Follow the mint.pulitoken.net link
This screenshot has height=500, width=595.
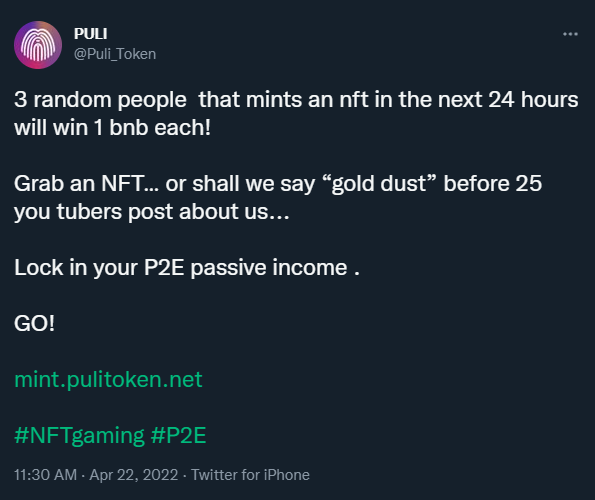tap(108, 379)
